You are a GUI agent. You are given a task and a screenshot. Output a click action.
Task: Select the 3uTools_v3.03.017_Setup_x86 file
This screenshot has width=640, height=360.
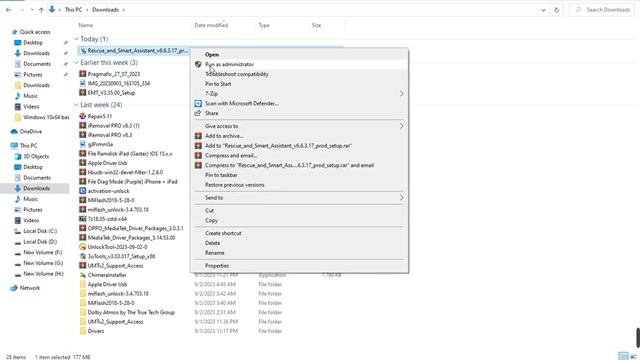click(x=121, y=256)
